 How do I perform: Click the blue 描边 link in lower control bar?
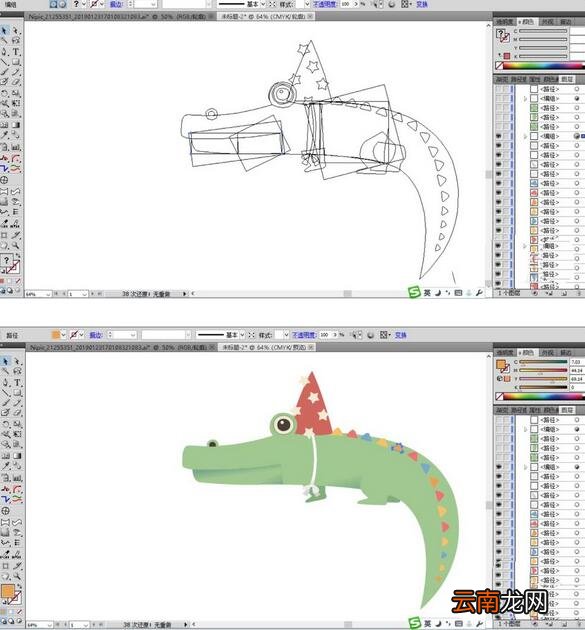pos(96,335)
